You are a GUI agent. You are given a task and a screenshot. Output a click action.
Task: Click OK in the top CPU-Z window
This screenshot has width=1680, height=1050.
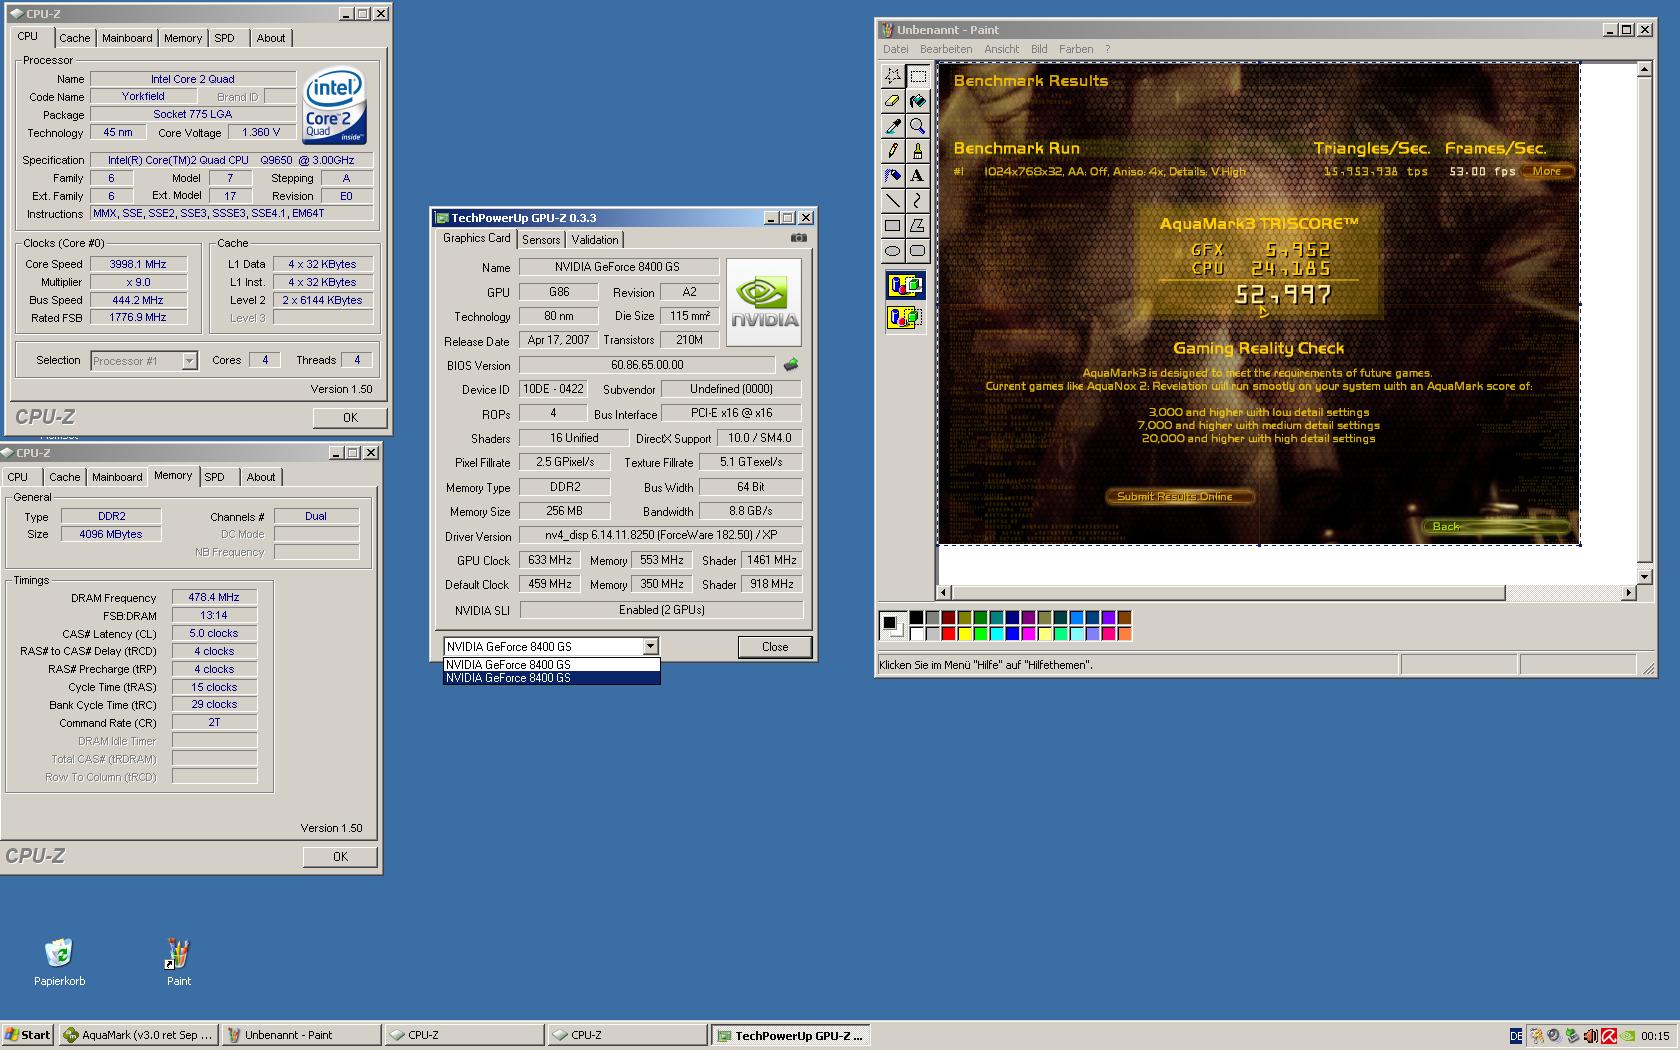(x=350, y=418)
